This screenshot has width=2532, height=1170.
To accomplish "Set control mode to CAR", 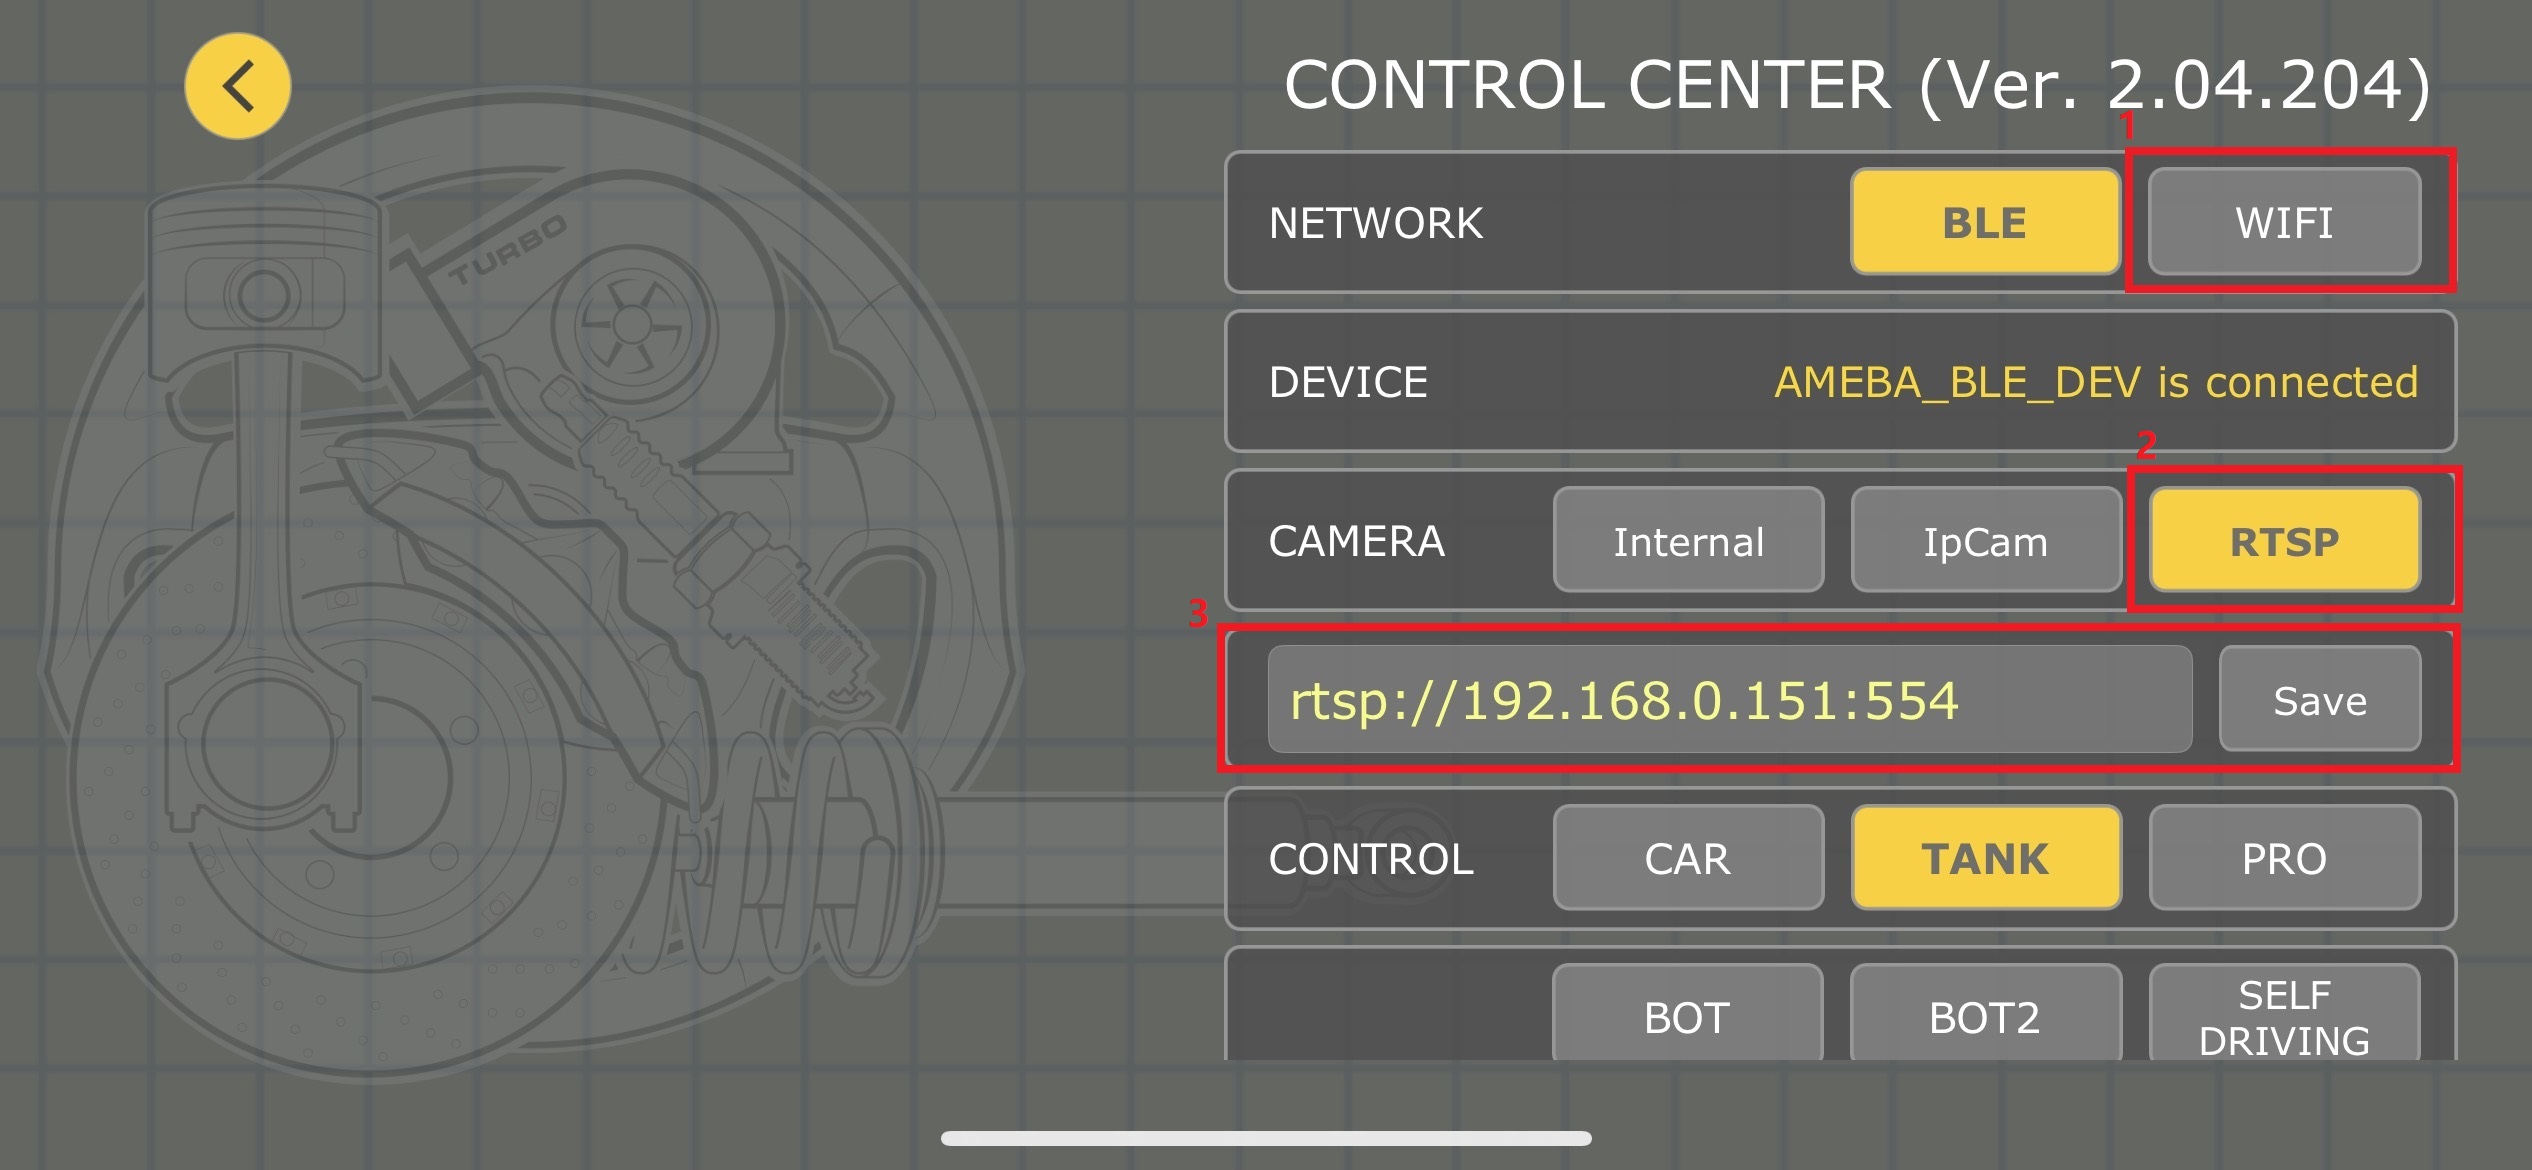I will [1688, 858].
